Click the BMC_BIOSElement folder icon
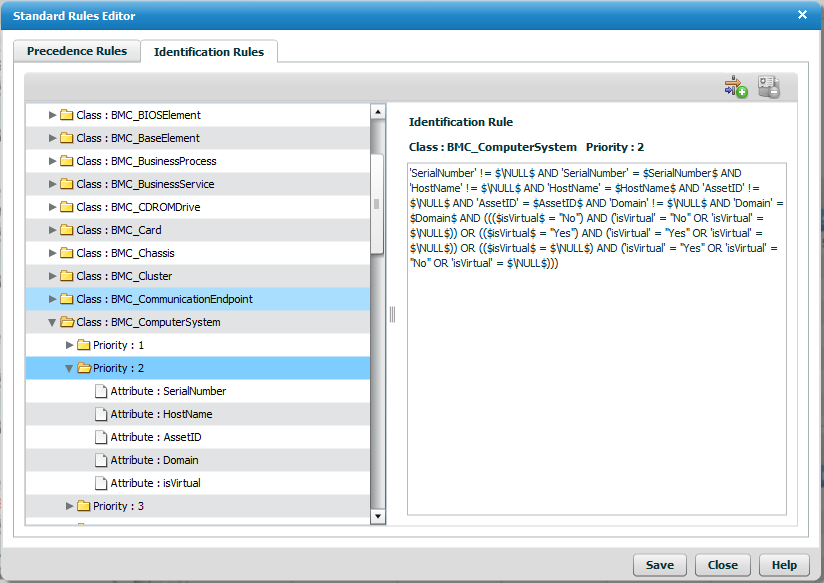This screenshot has height=583, width=824. (66, 115)
